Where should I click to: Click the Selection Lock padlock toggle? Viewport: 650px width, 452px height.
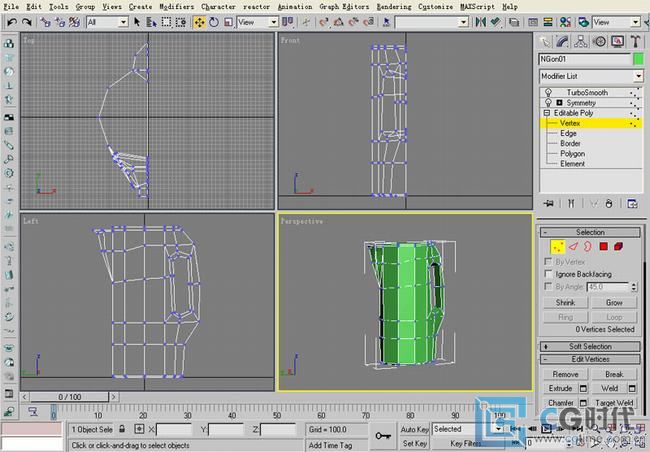pyautogui.click(x=122, y=429)
